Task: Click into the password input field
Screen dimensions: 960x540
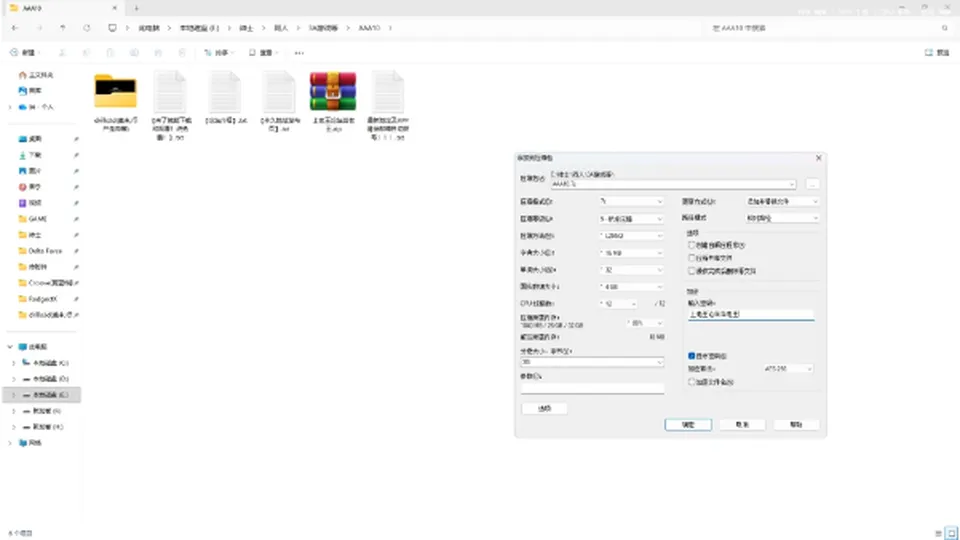Action: [751, 315]
